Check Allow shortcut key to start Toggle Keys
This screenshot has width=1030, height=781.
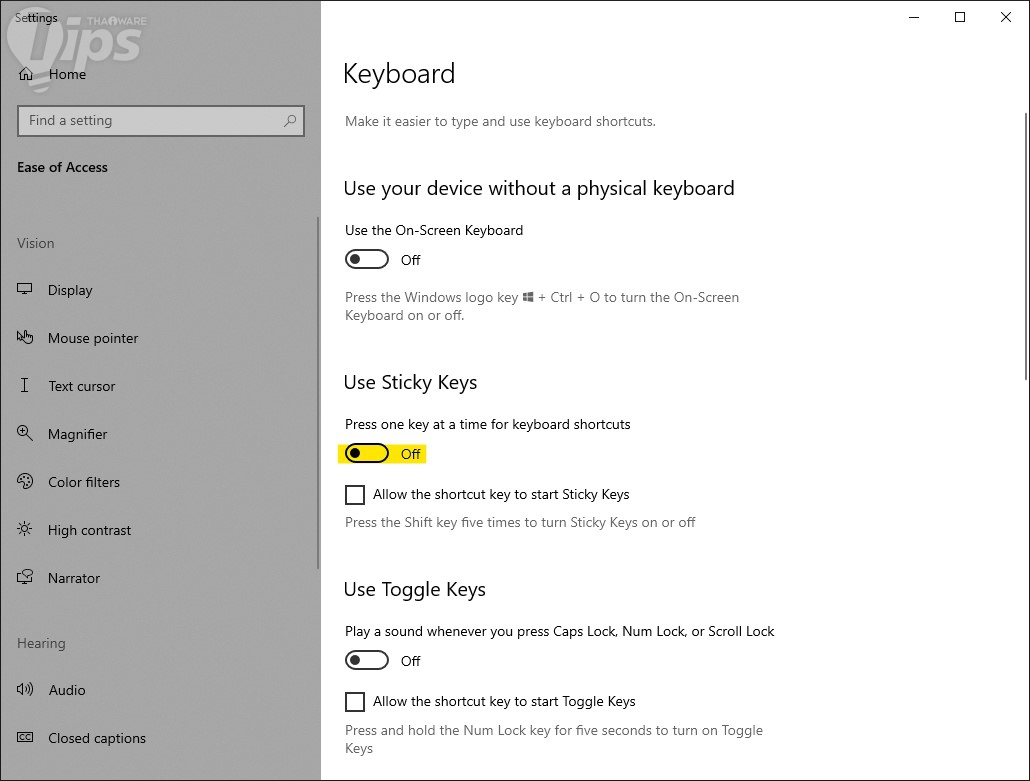pyautogui.click(x=355, y=702)
